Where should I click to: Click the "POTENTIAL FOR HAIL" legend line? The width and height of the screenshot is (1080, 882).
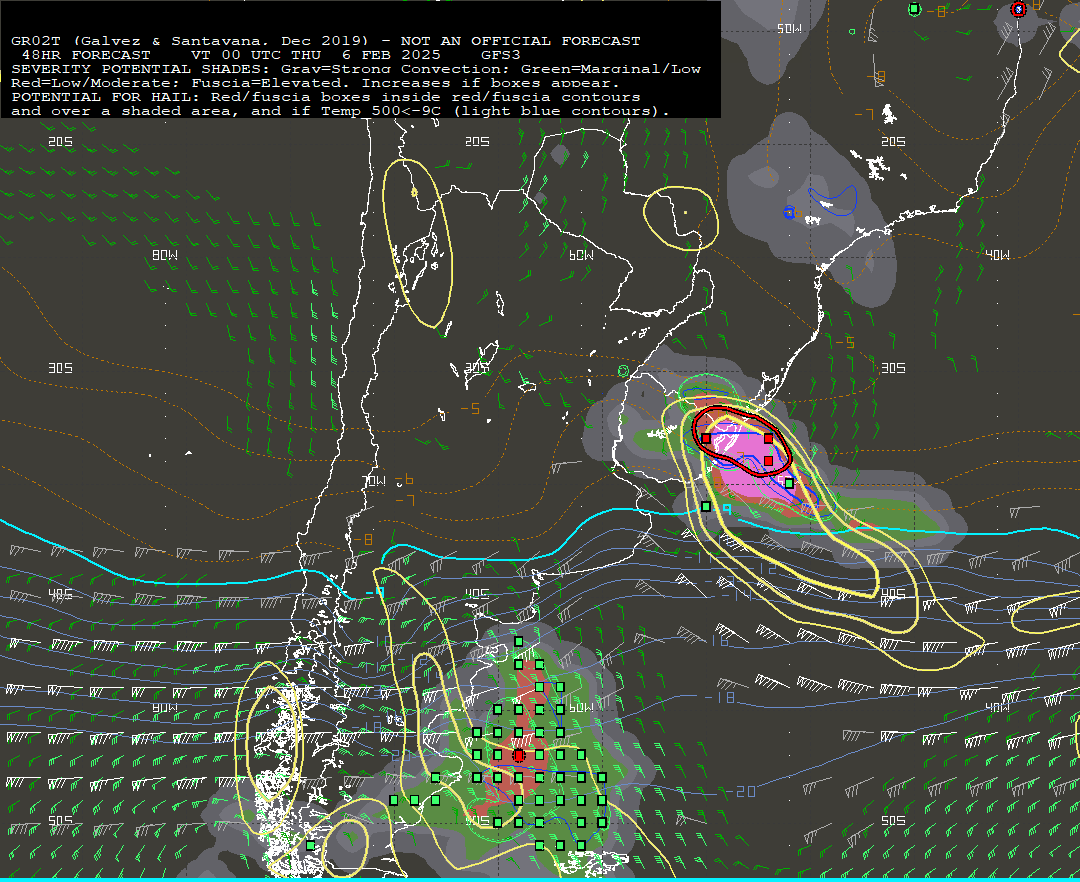(326, 97)
